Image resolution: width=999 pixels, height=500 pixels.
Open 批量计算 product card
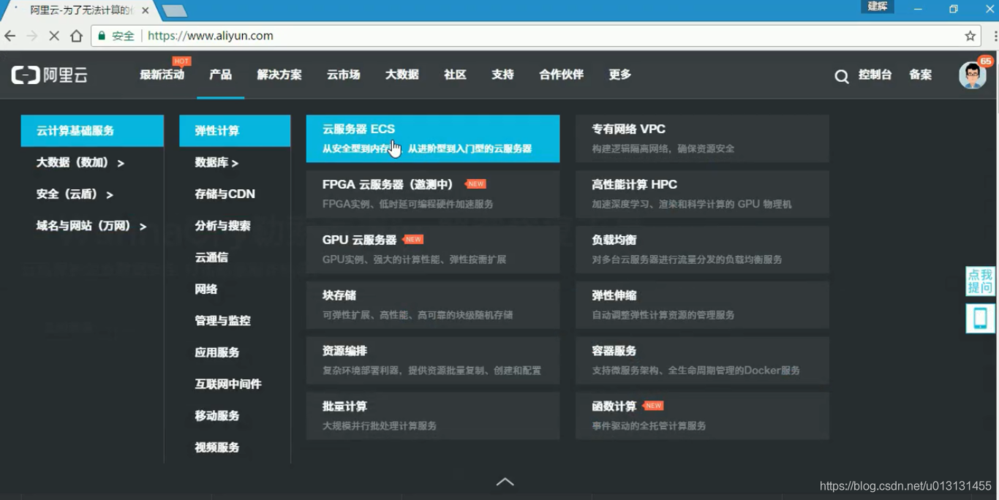tap(433, 415)
